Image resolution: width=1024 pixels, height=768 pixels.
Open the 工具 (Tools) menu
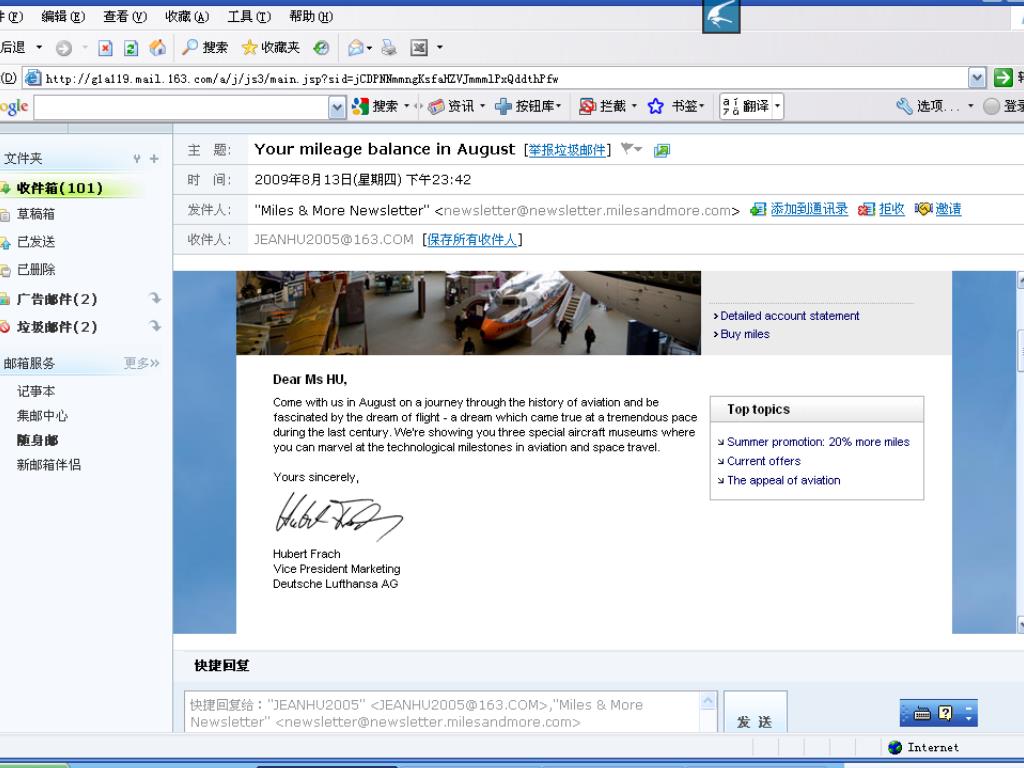point(249,16)
